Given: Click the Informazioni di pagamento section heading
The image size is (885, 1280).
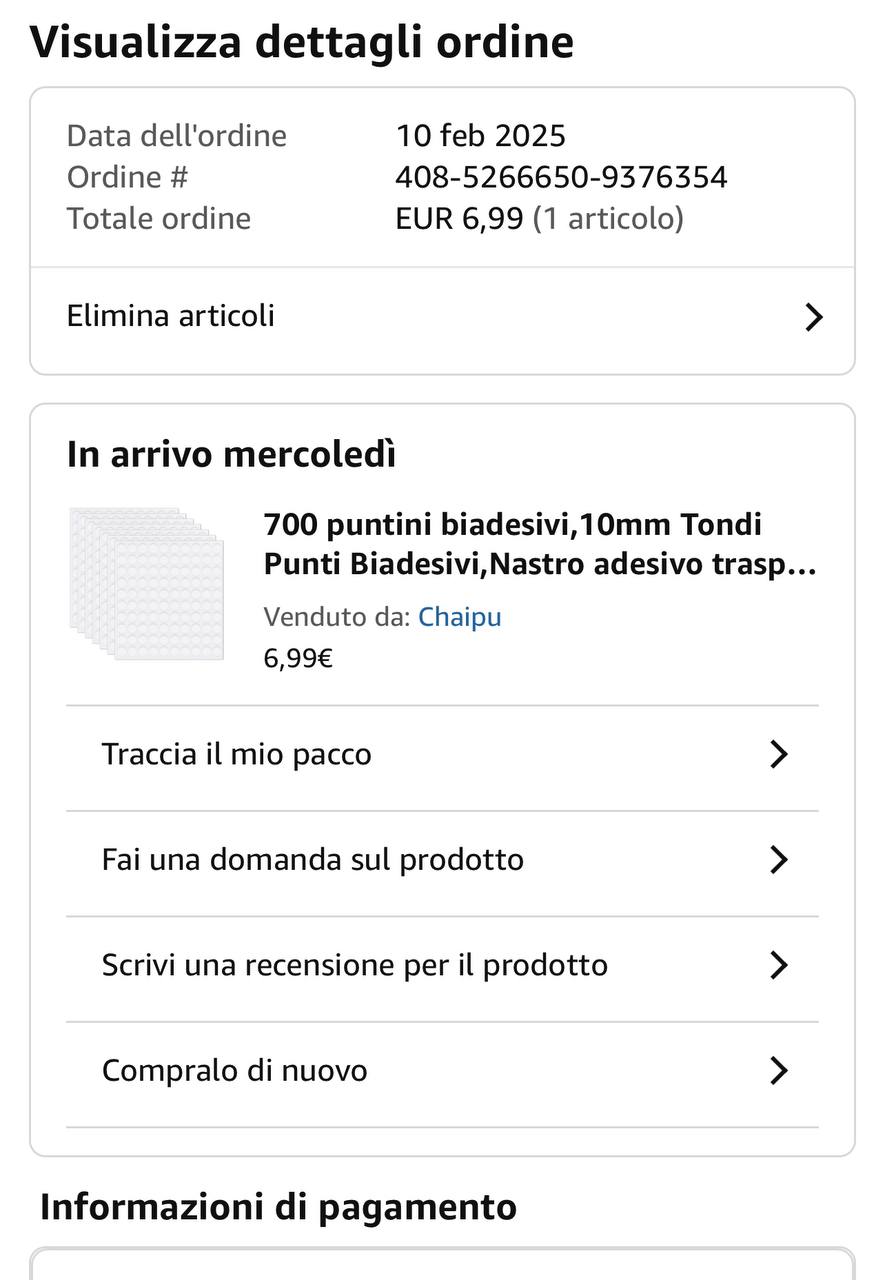Looking at the screenshot, I should coord(278,1207).
